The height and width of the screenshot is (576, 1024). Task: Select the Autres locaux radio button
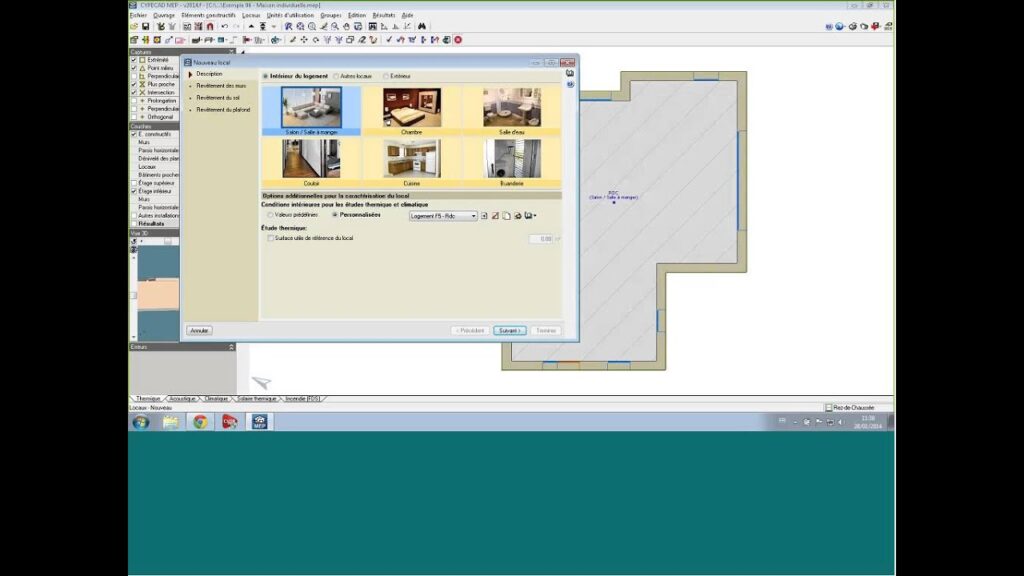pos(337,76)
